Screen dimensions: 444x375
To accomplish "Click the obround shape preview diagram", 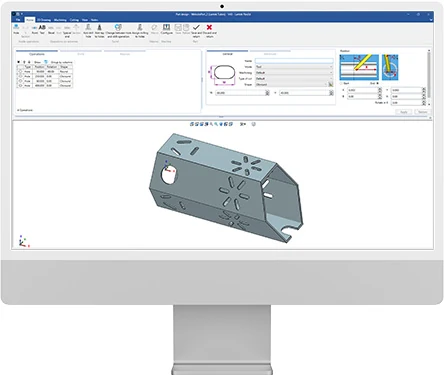I will 222,74.
